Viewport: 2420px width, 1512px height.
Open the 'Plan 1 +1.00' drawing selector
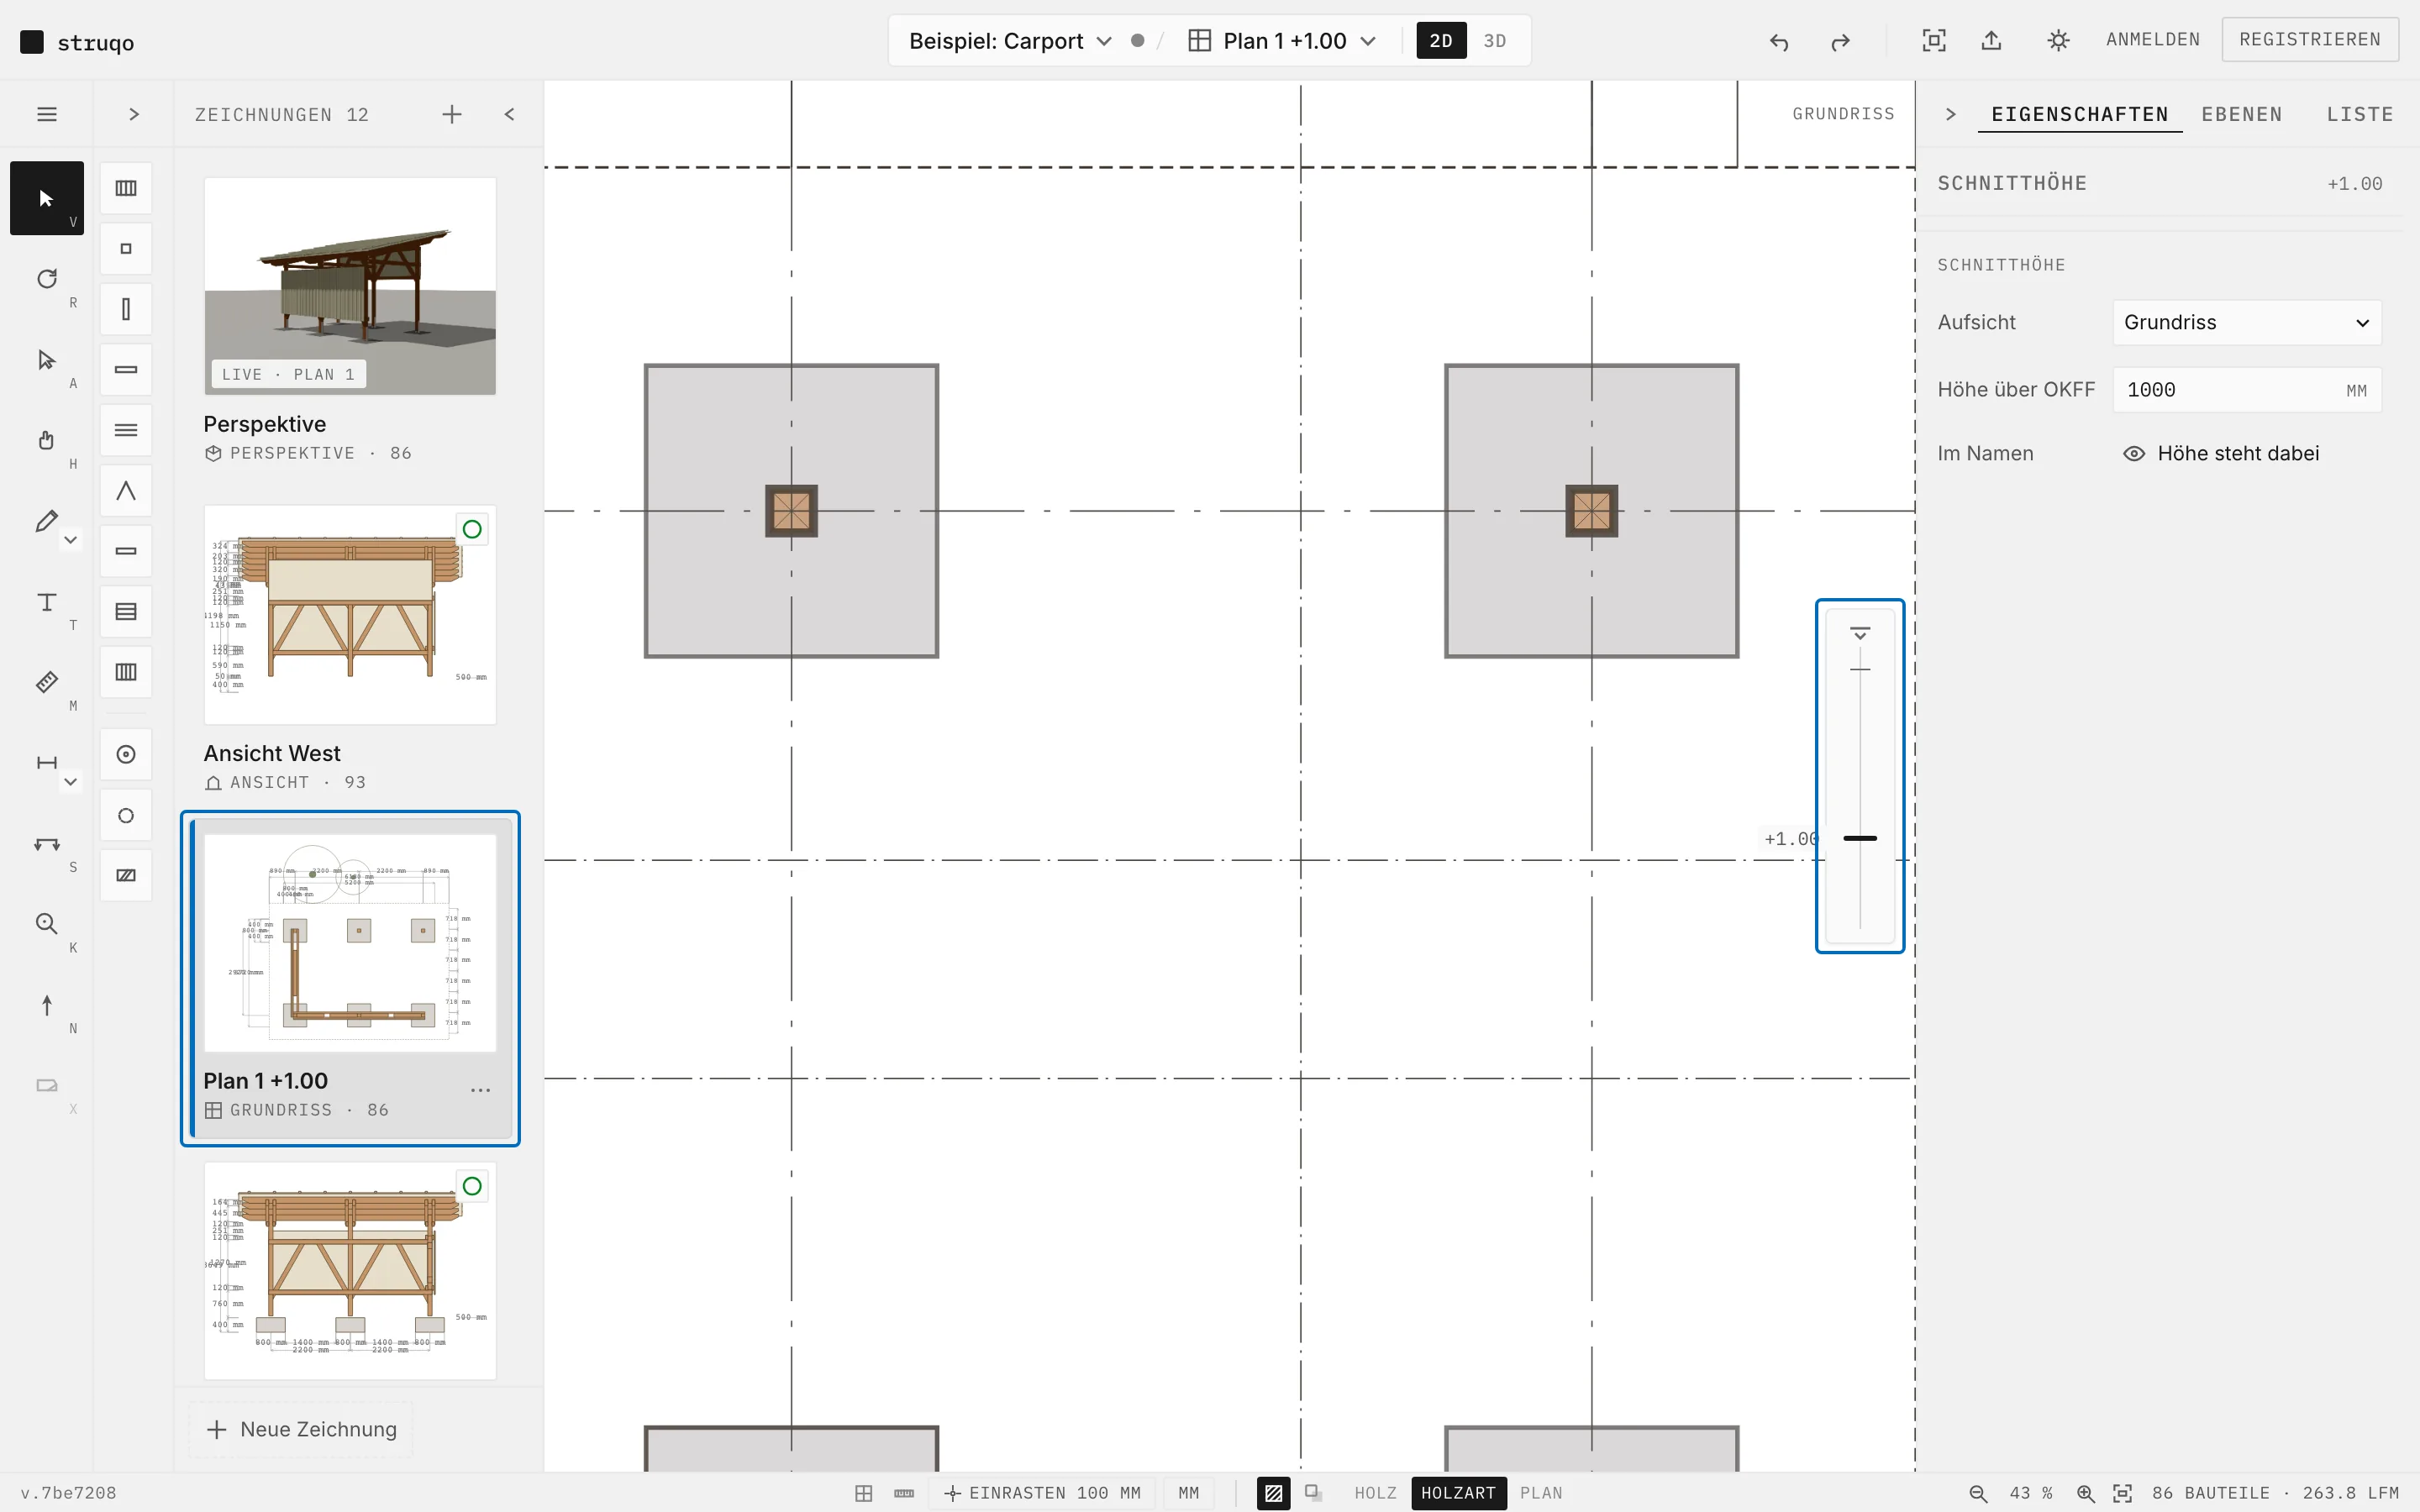point(1283,41)
